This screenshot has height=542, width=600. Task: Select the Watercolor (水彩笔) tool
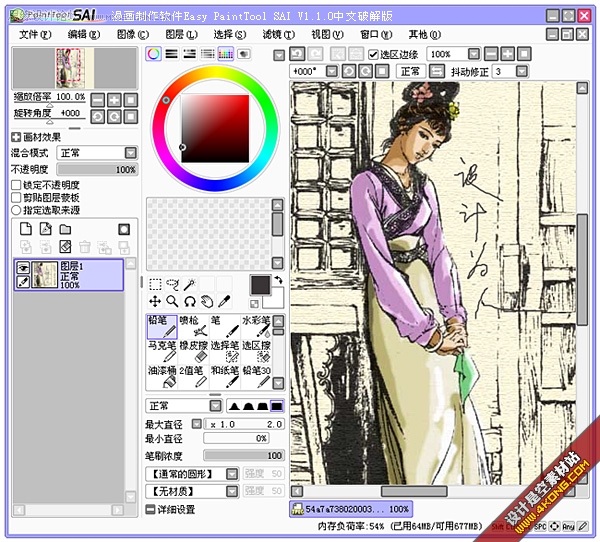point(256,327)
